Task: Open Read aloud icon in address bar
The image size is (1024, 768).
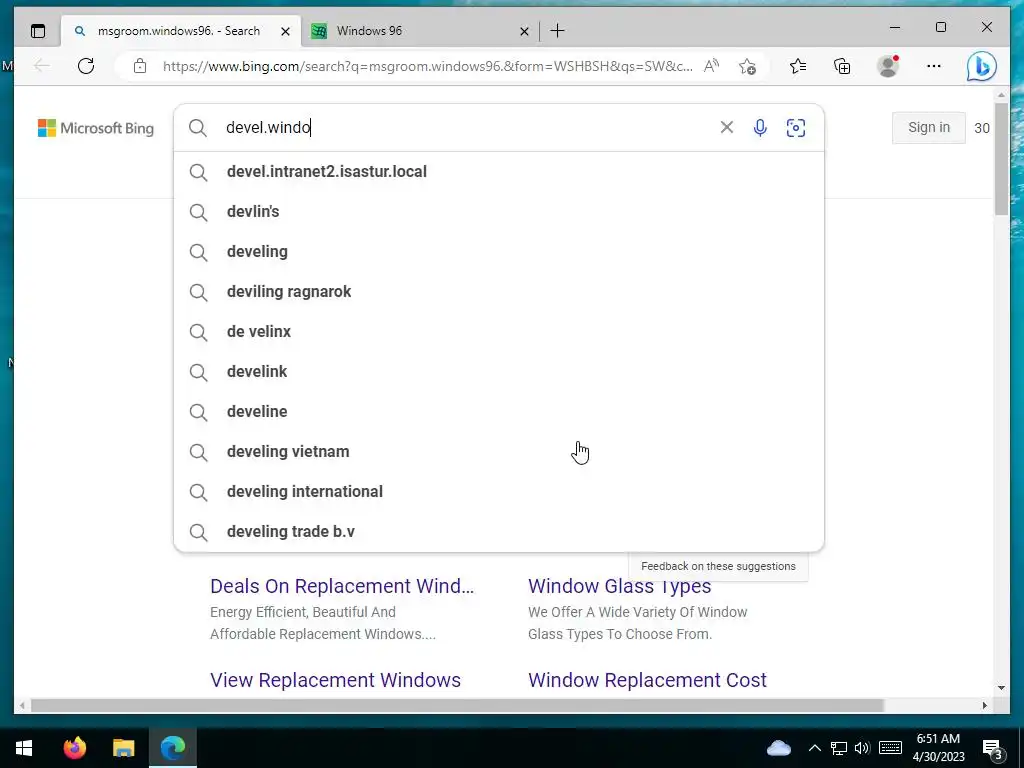Action: click(x=711, y=66)
